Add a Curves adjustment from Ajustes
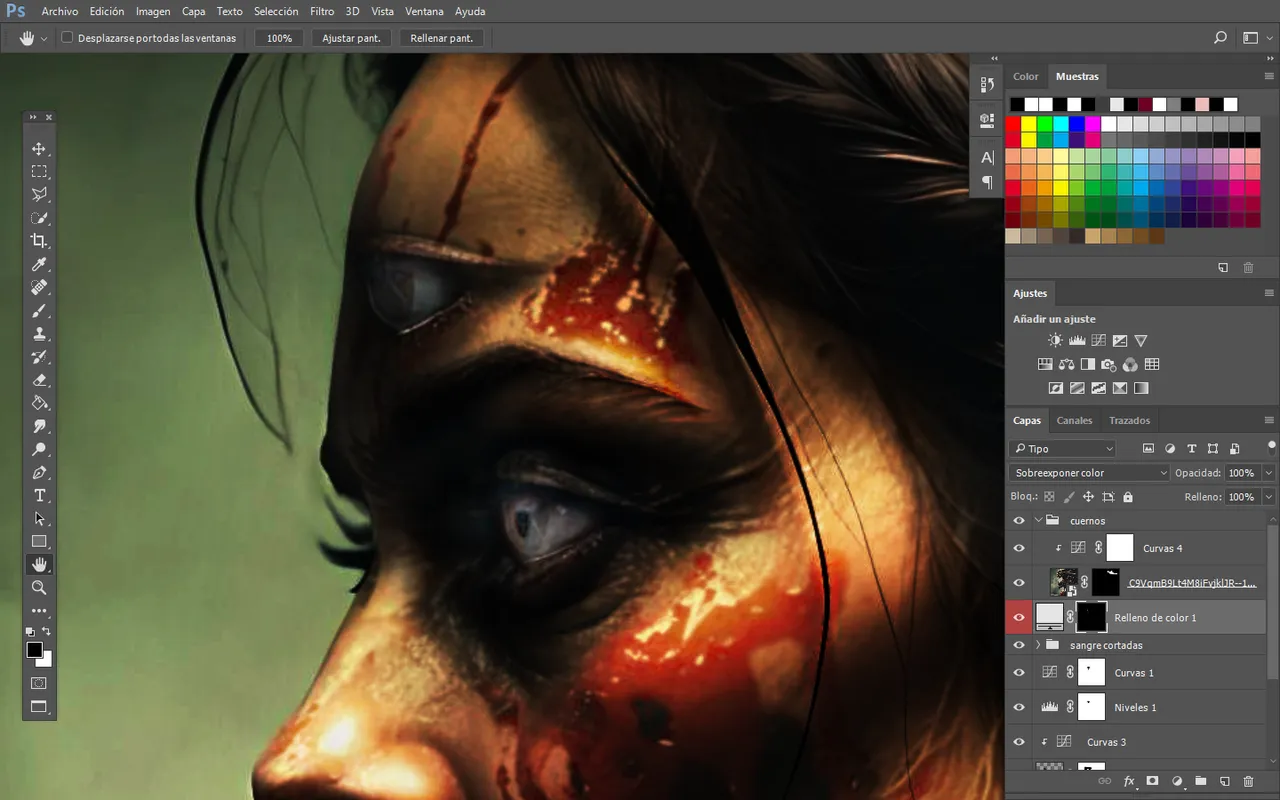Screen dimensions: 1280x800 (1098, 341)
